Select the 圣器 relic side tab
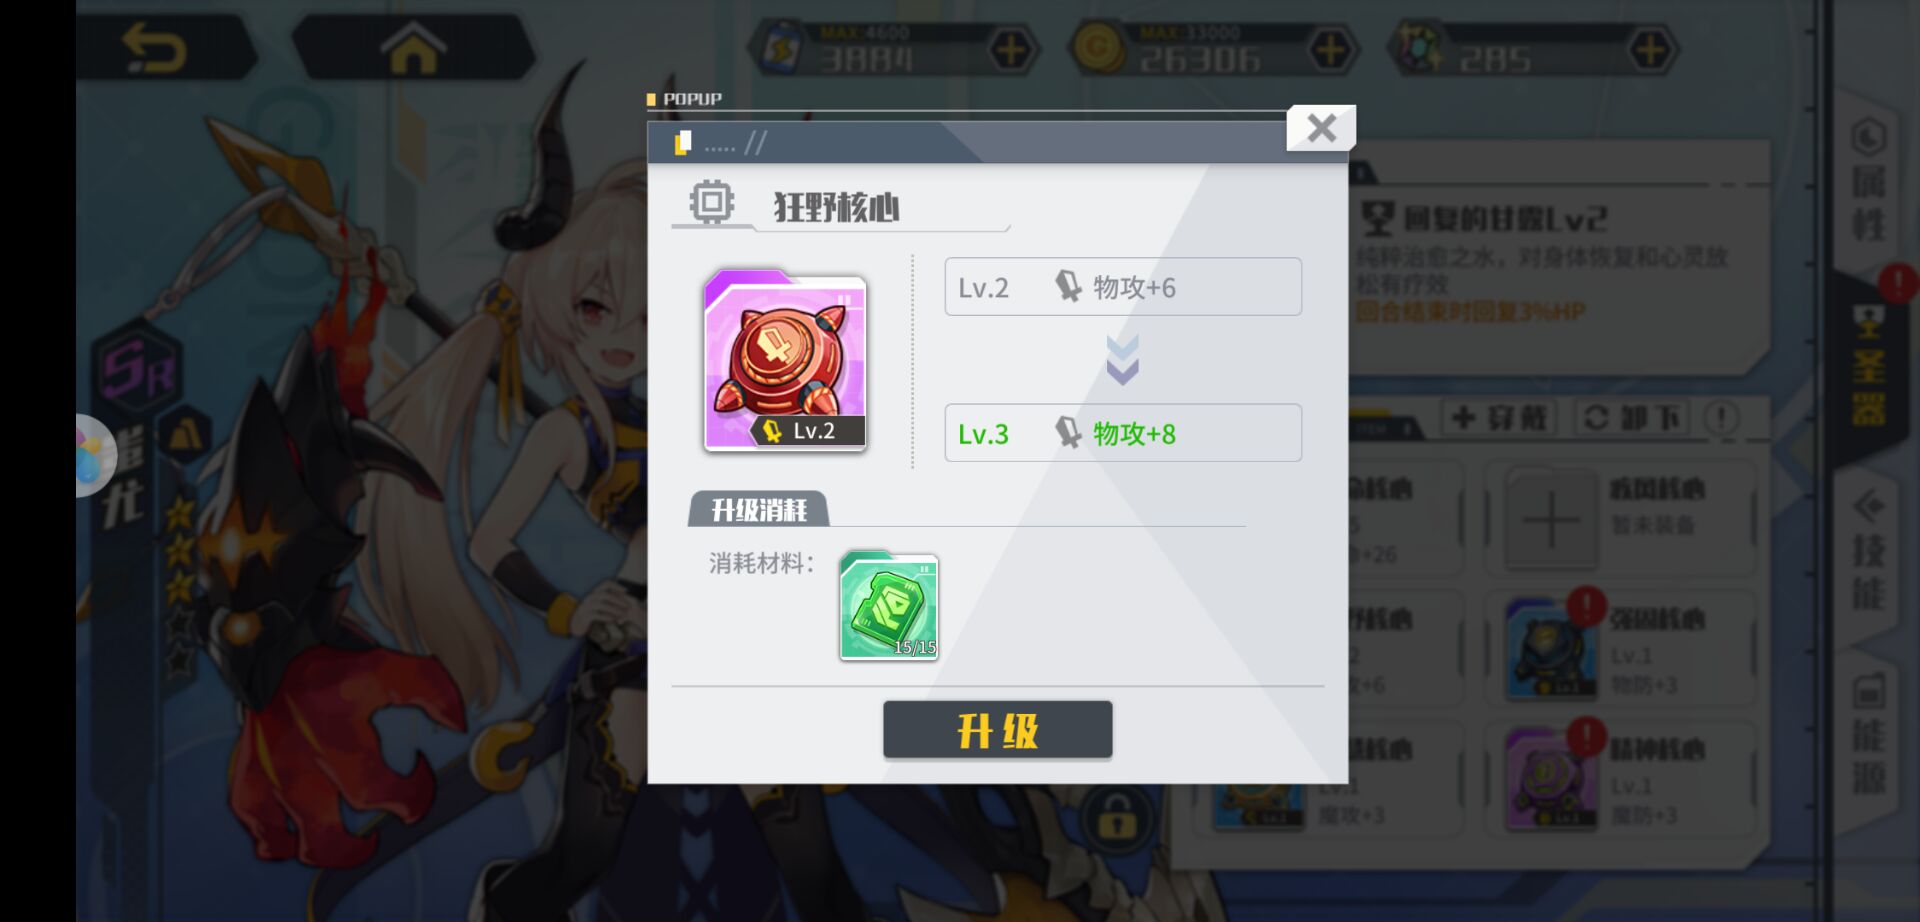The width and height of the screenshot is (1920, 922). pyautogui.click(x=1867, y=365)
